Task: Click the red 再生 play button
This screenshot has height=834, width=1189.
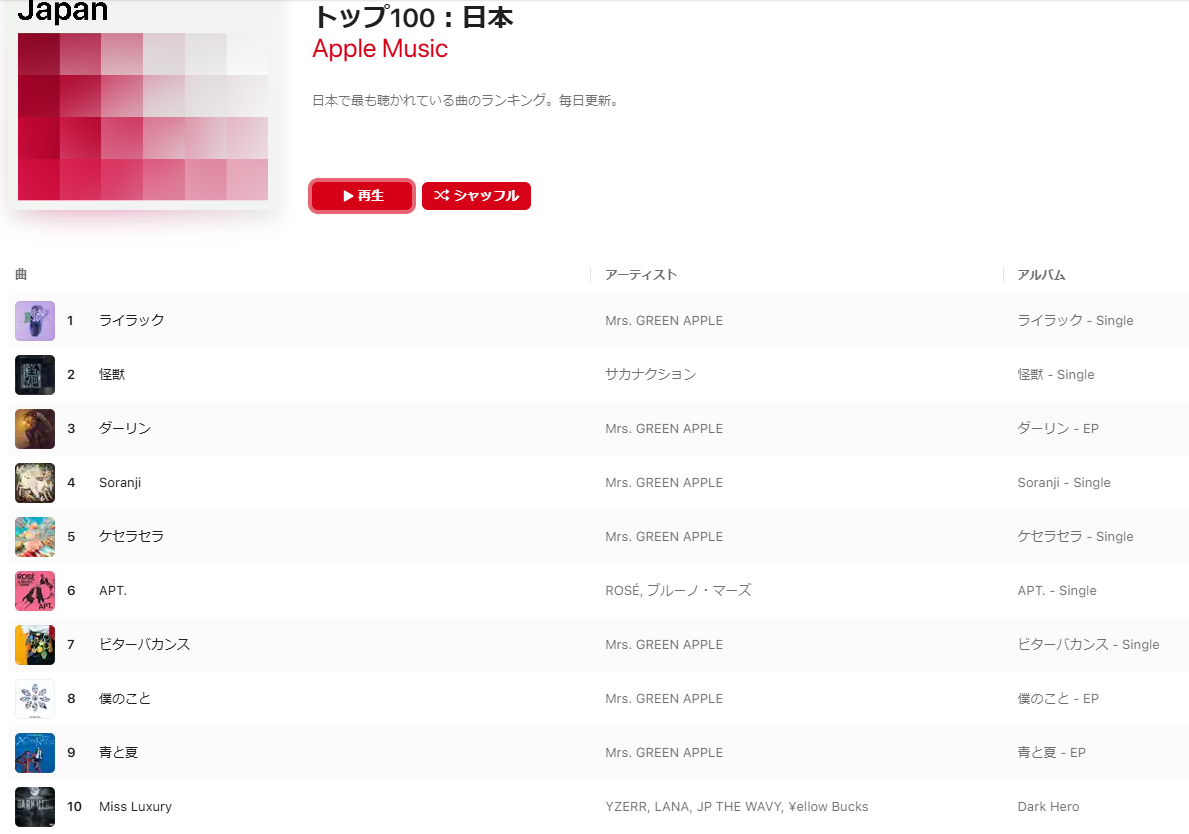Action: point(362,196)
